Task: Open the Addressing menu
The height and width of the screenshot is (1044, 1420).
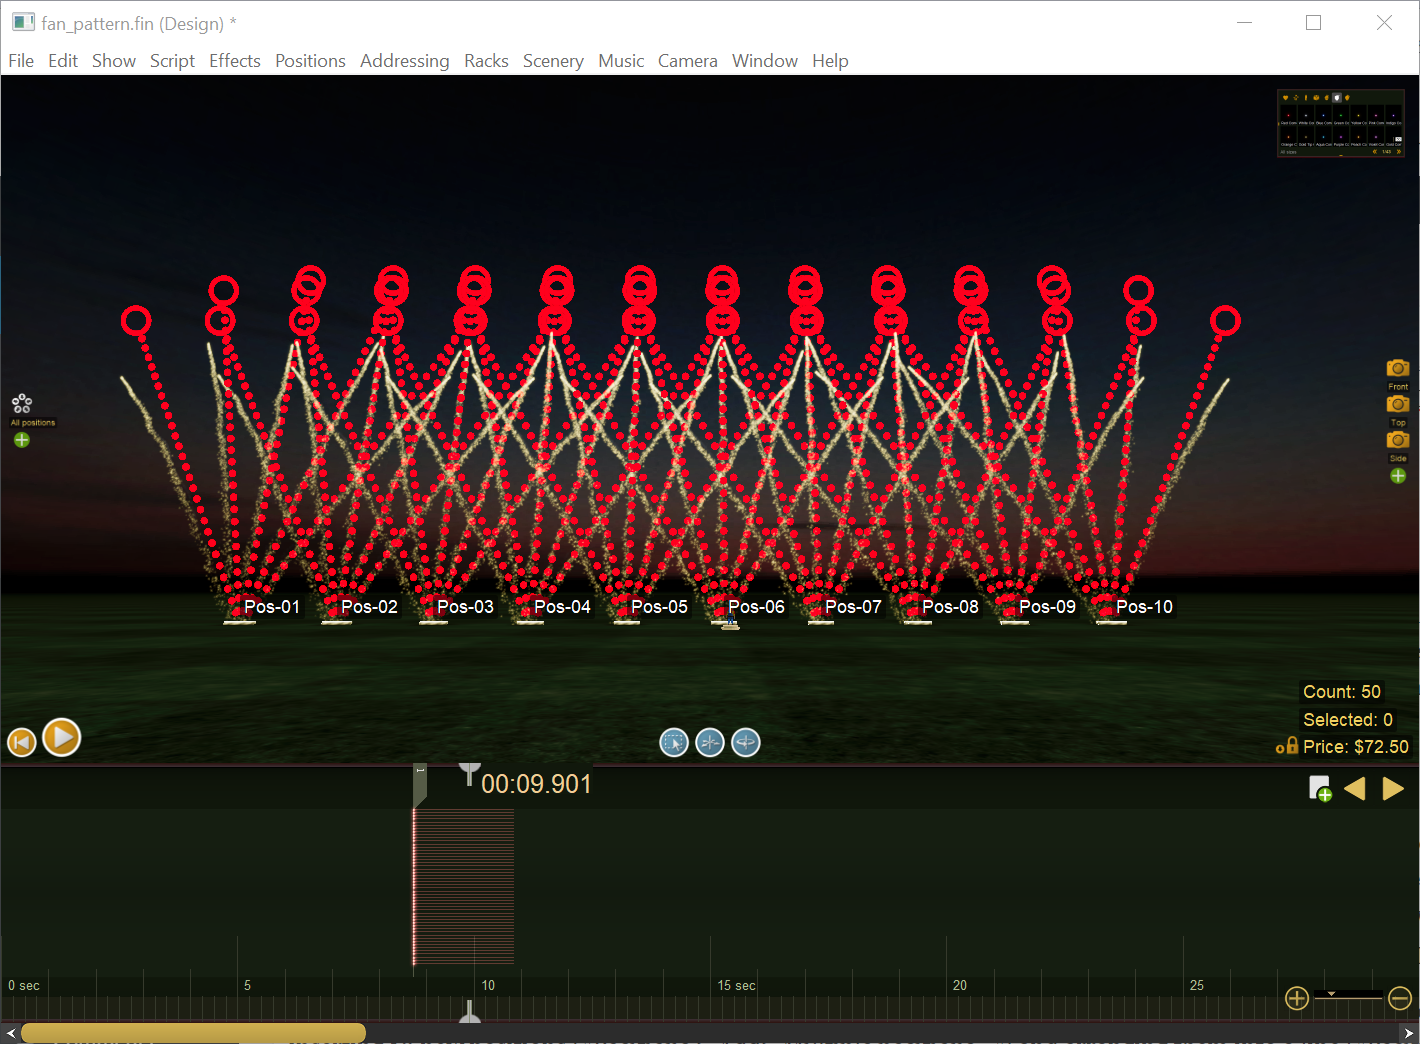Action: pos(404,61)
